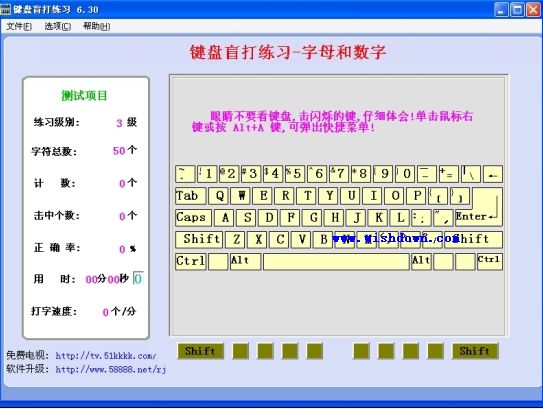Click the spacebar key

[x=336, y=261]
